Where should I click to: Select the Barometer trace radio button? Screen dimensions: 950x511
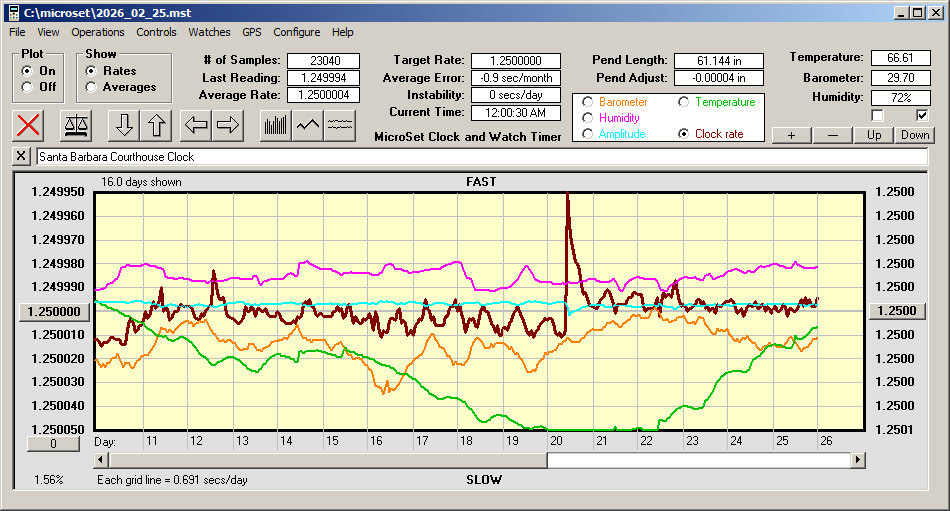[587, 102]
